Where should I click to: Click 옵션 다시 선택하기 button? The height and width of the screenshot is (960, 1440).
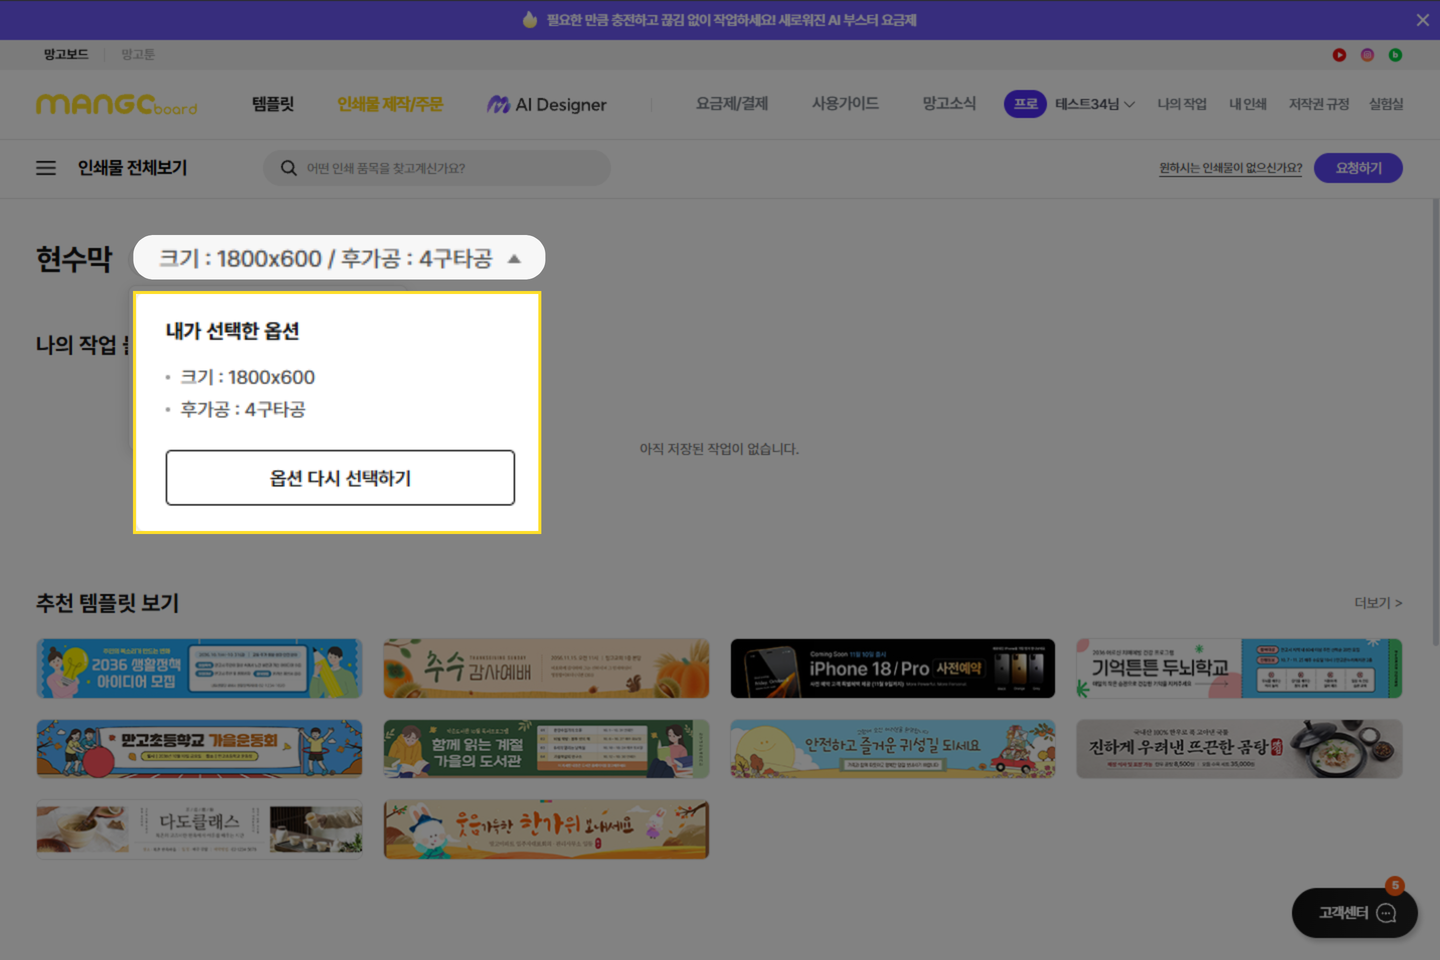tap(340, 478)
